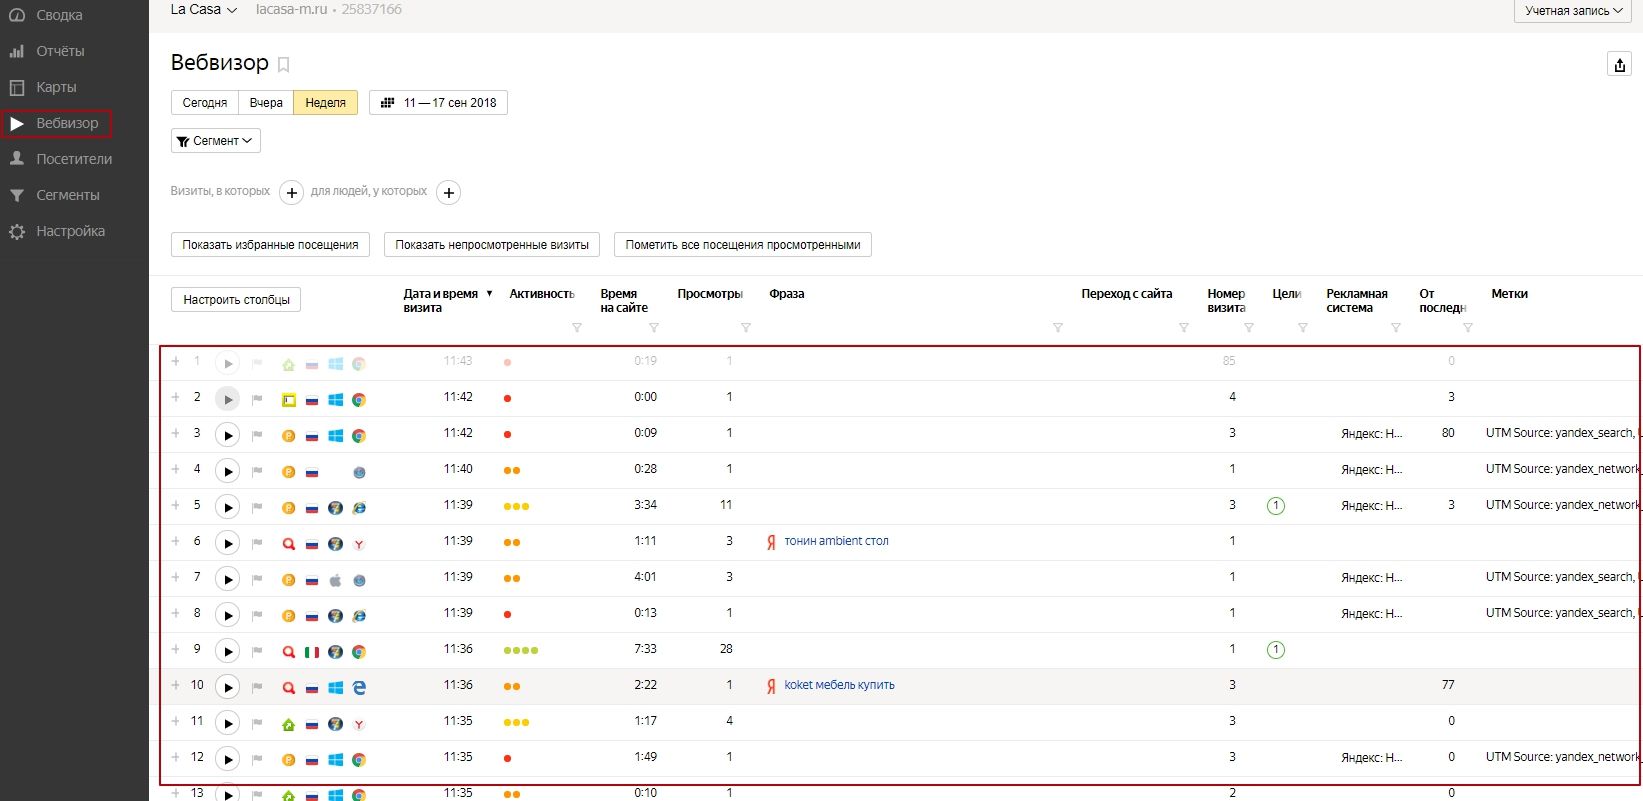Open the 11—17 сен 2018 date picker
This screenshot has width=1643, height=801.
click(x=438, y=103)
